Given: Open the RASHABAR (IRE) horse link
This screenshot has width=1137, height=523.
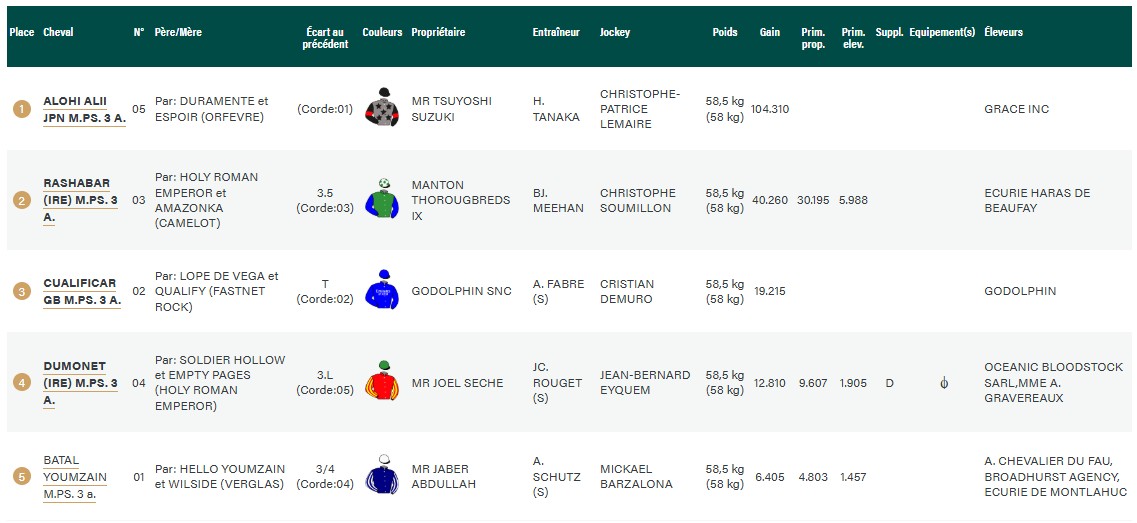Looking at the screenshot, I should point(80,200).
